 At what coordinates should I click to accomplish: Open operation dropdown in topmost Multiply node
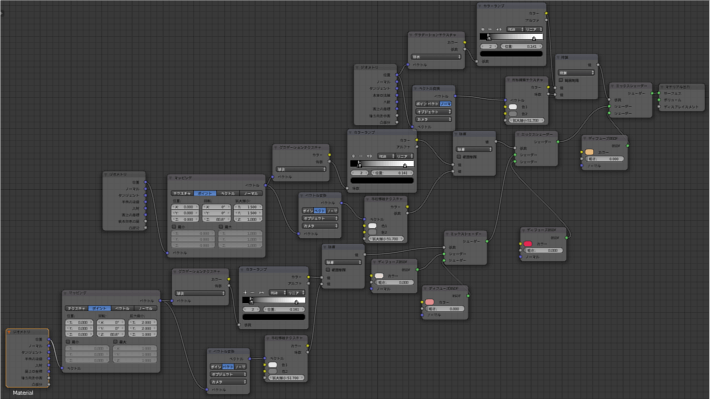coord(576,72)
